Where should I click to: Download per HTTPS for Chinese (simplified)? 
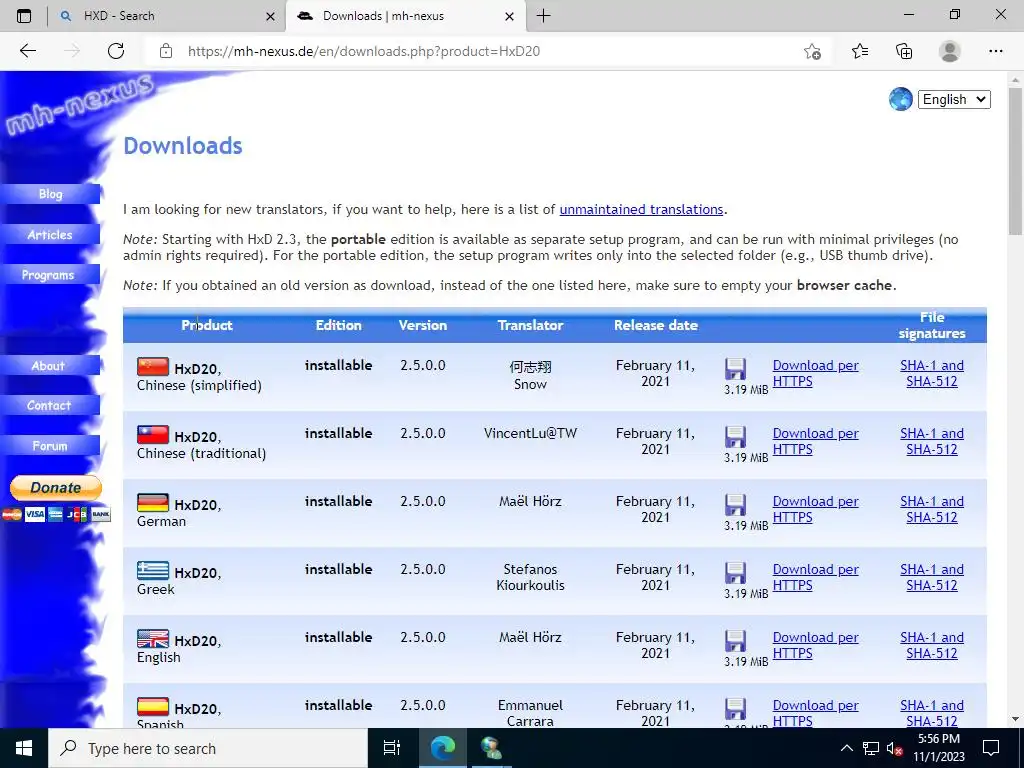click(x=815, y=374)
